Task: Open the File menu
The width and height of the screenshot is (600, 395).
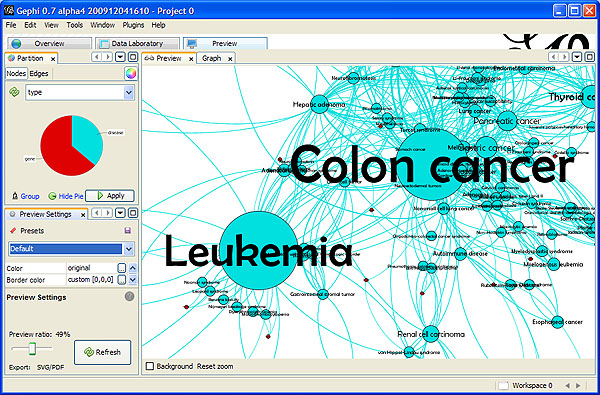Action: pyautogui.click(x=11, y=25)
